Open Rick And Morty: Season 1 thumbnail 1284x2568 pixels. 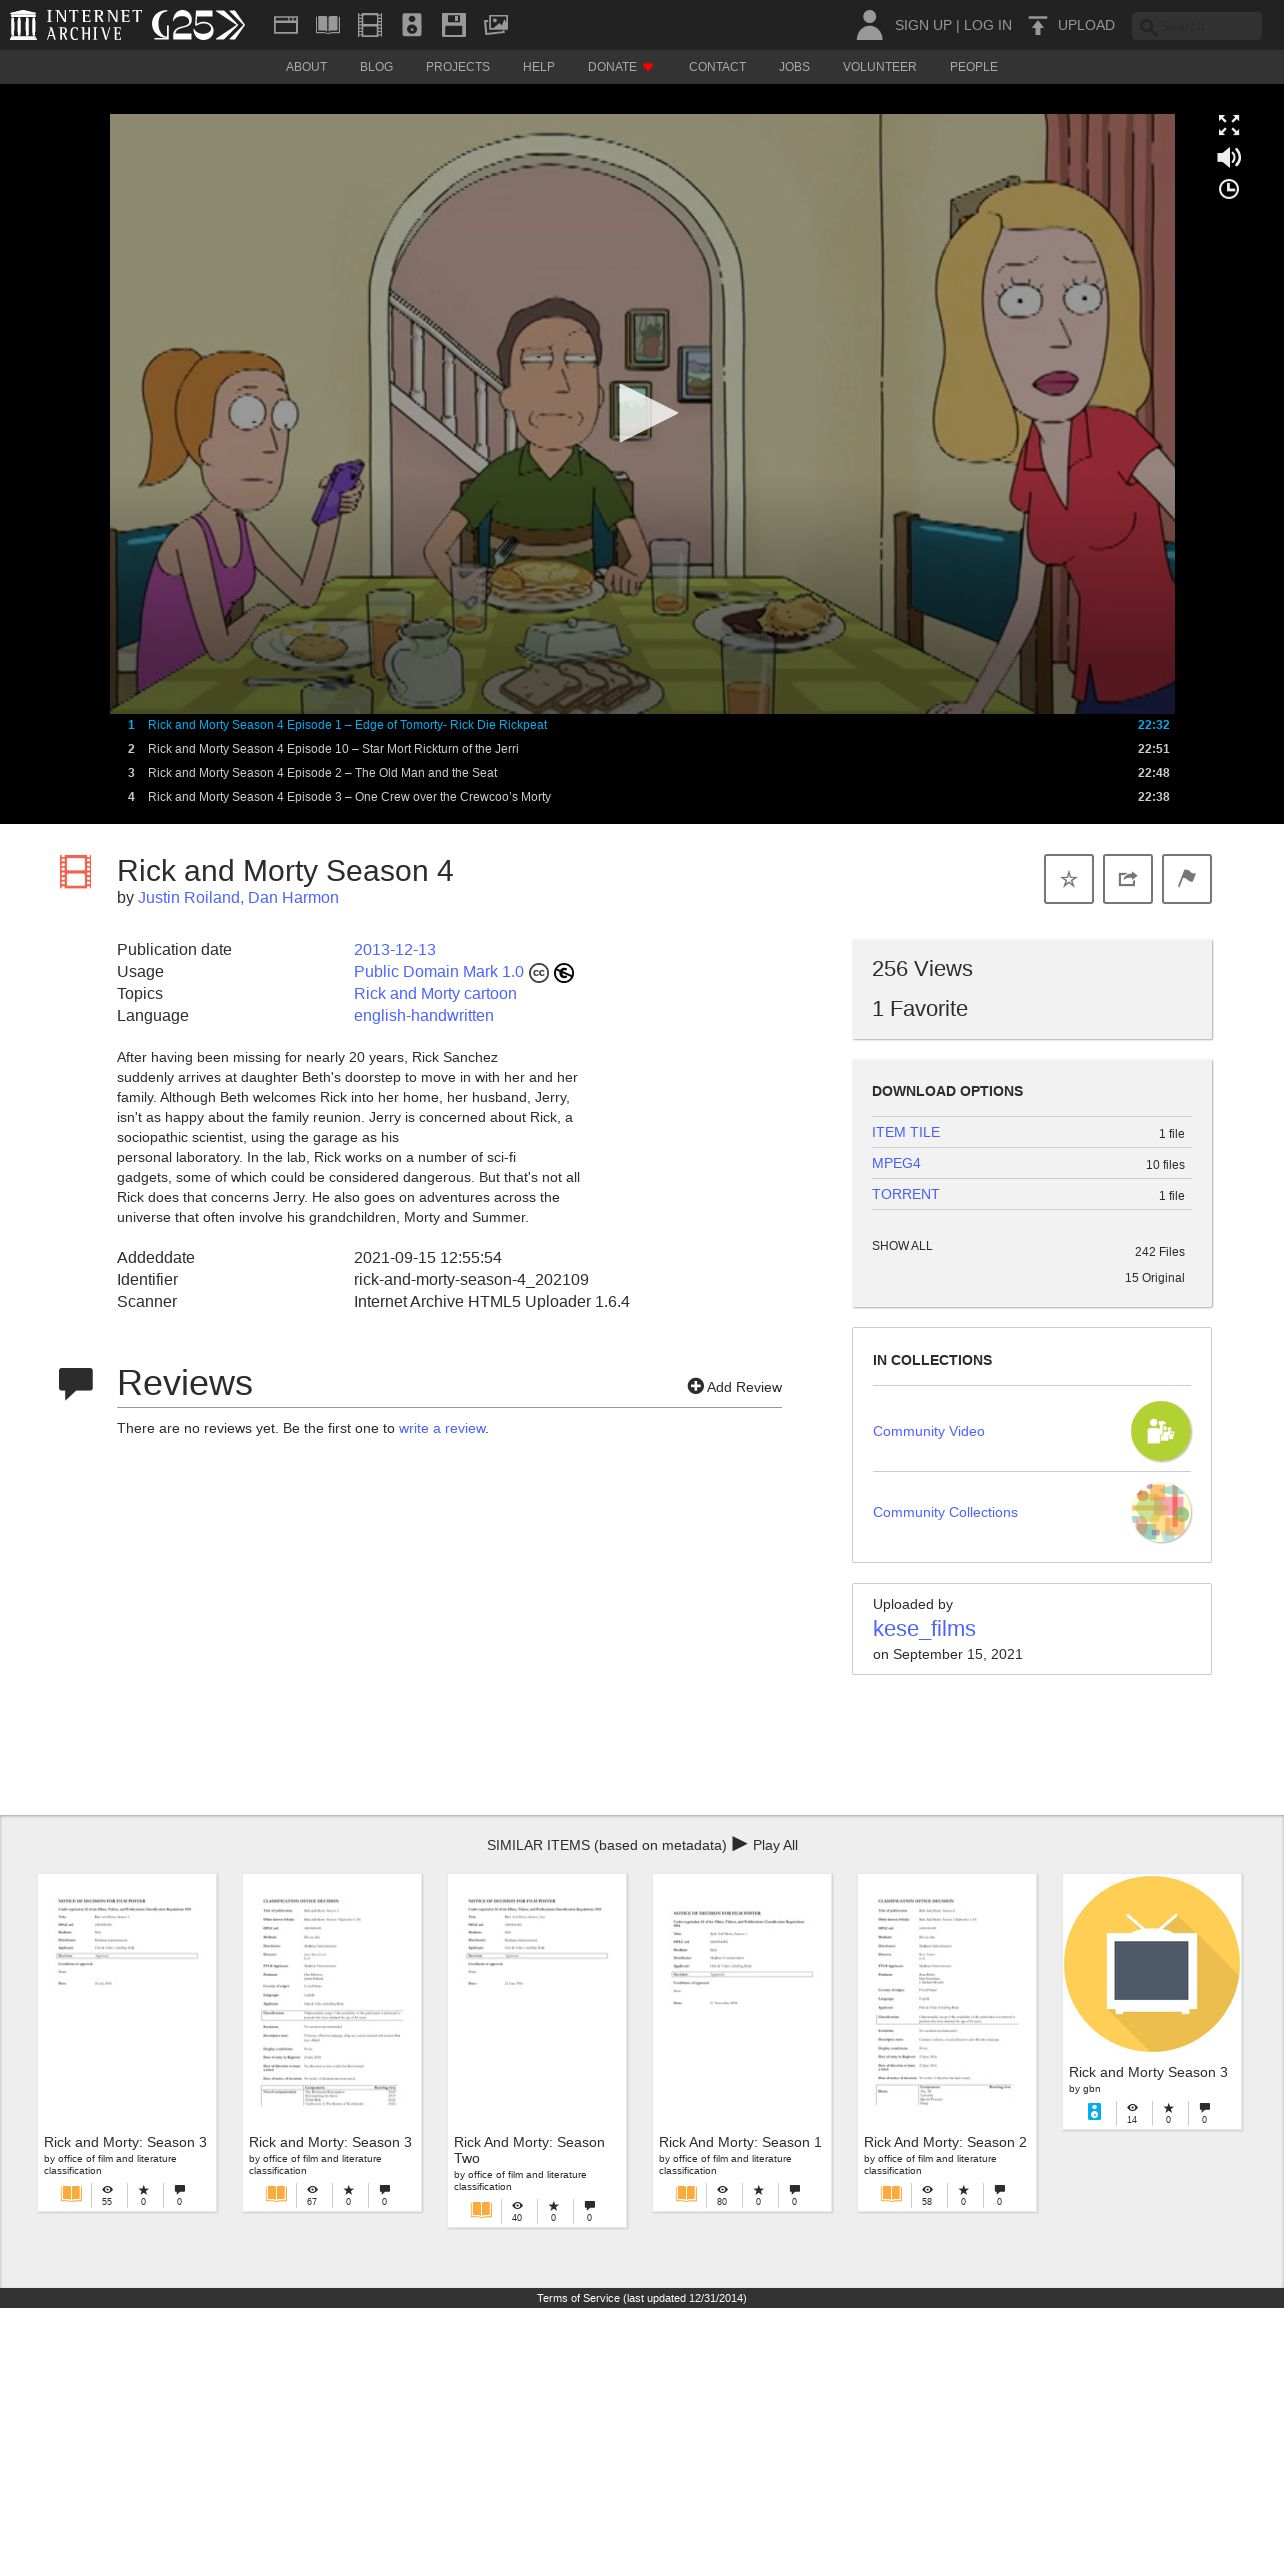pos(742,2001)
